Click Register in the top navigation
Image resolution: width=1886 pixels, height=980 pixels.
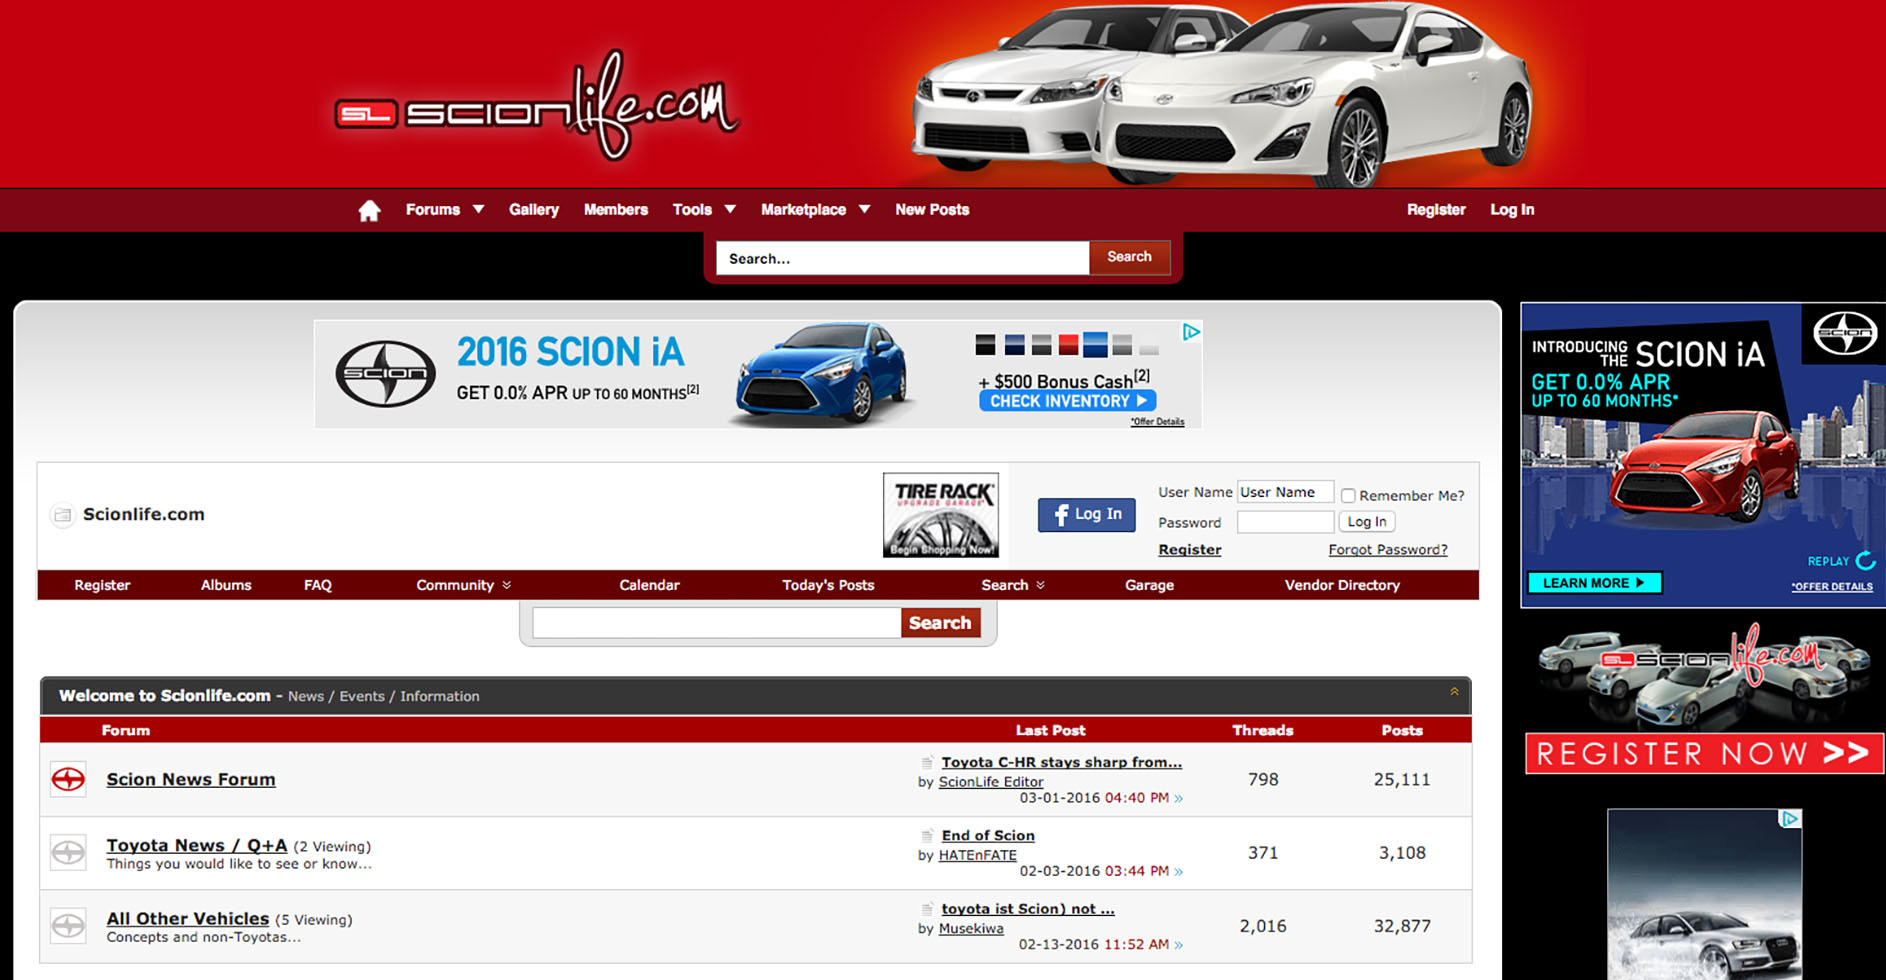(x=1436, y=210)
